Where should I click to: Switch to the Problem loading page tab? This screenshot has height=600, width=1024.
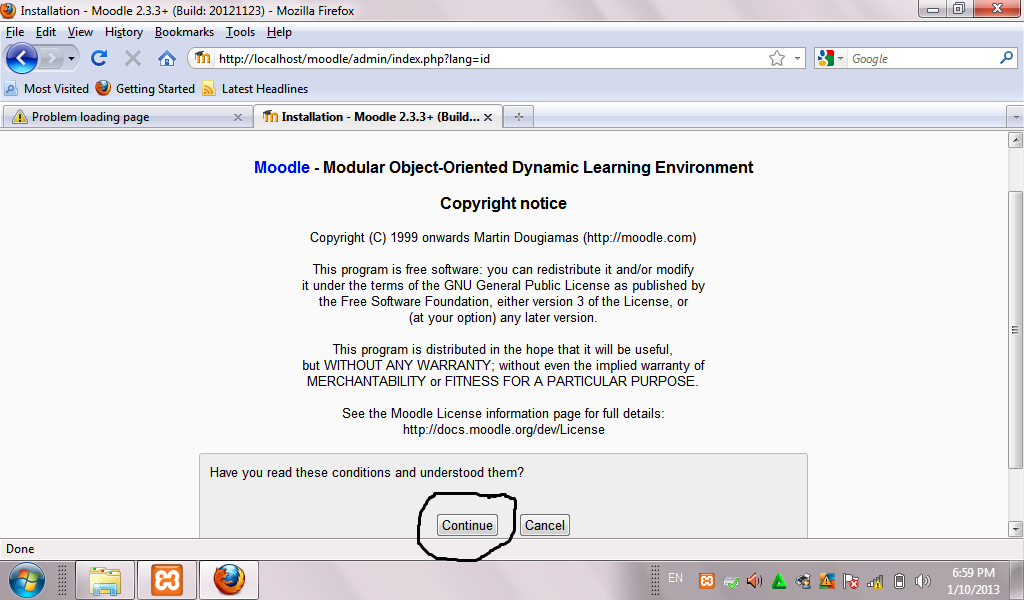coord(127,117)
